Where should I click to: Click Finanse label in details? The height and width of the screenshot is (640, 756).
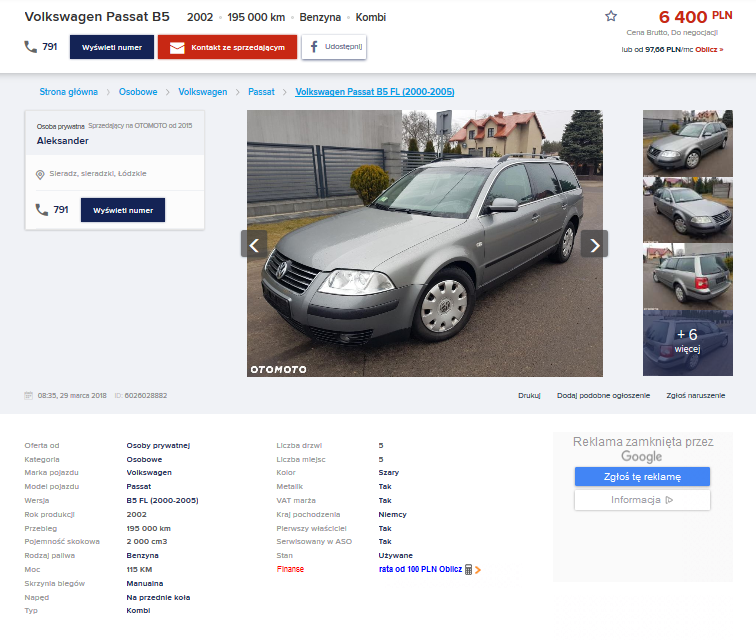[x=290, y=569]
